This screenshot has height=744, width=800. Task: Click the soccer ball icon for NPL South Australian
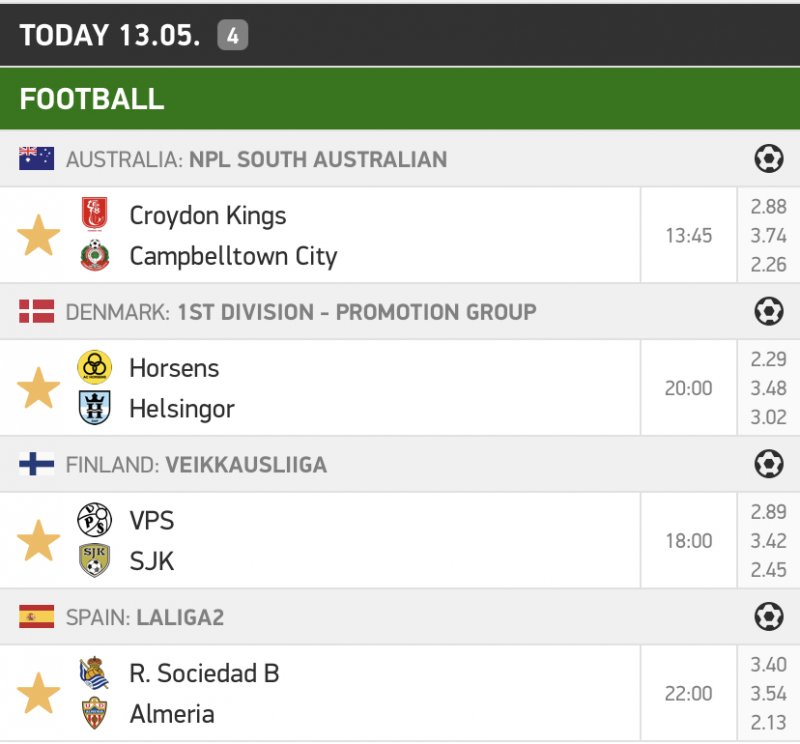(768, 159)
